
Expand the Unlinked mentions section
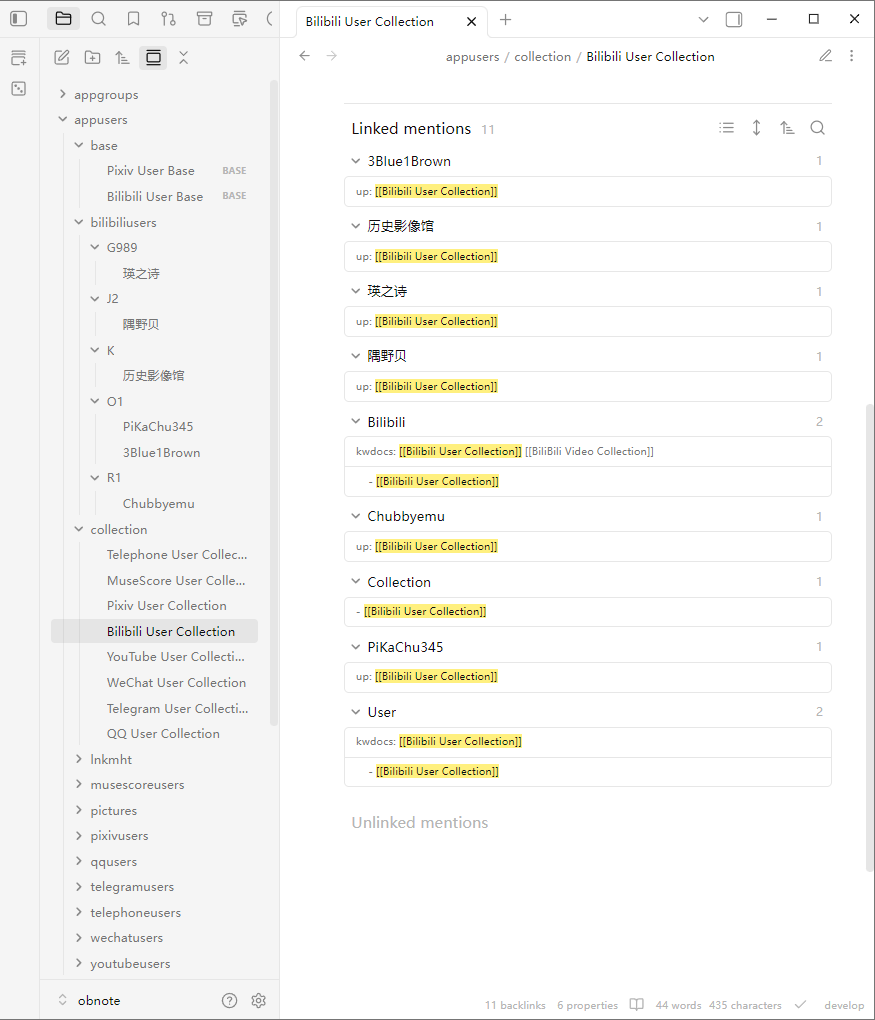[420, 822]
